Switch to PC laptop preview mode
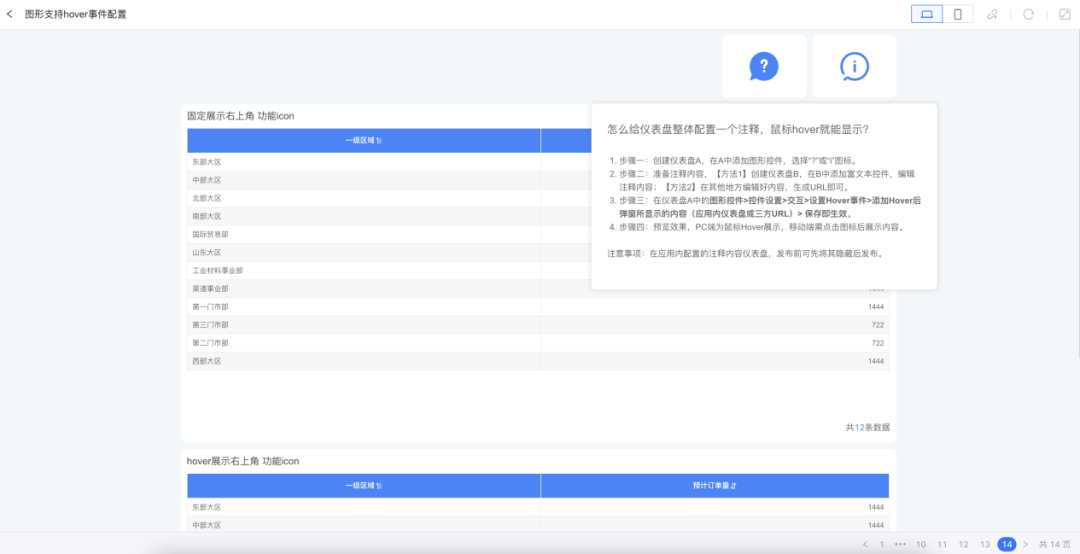 pos(927,14)
